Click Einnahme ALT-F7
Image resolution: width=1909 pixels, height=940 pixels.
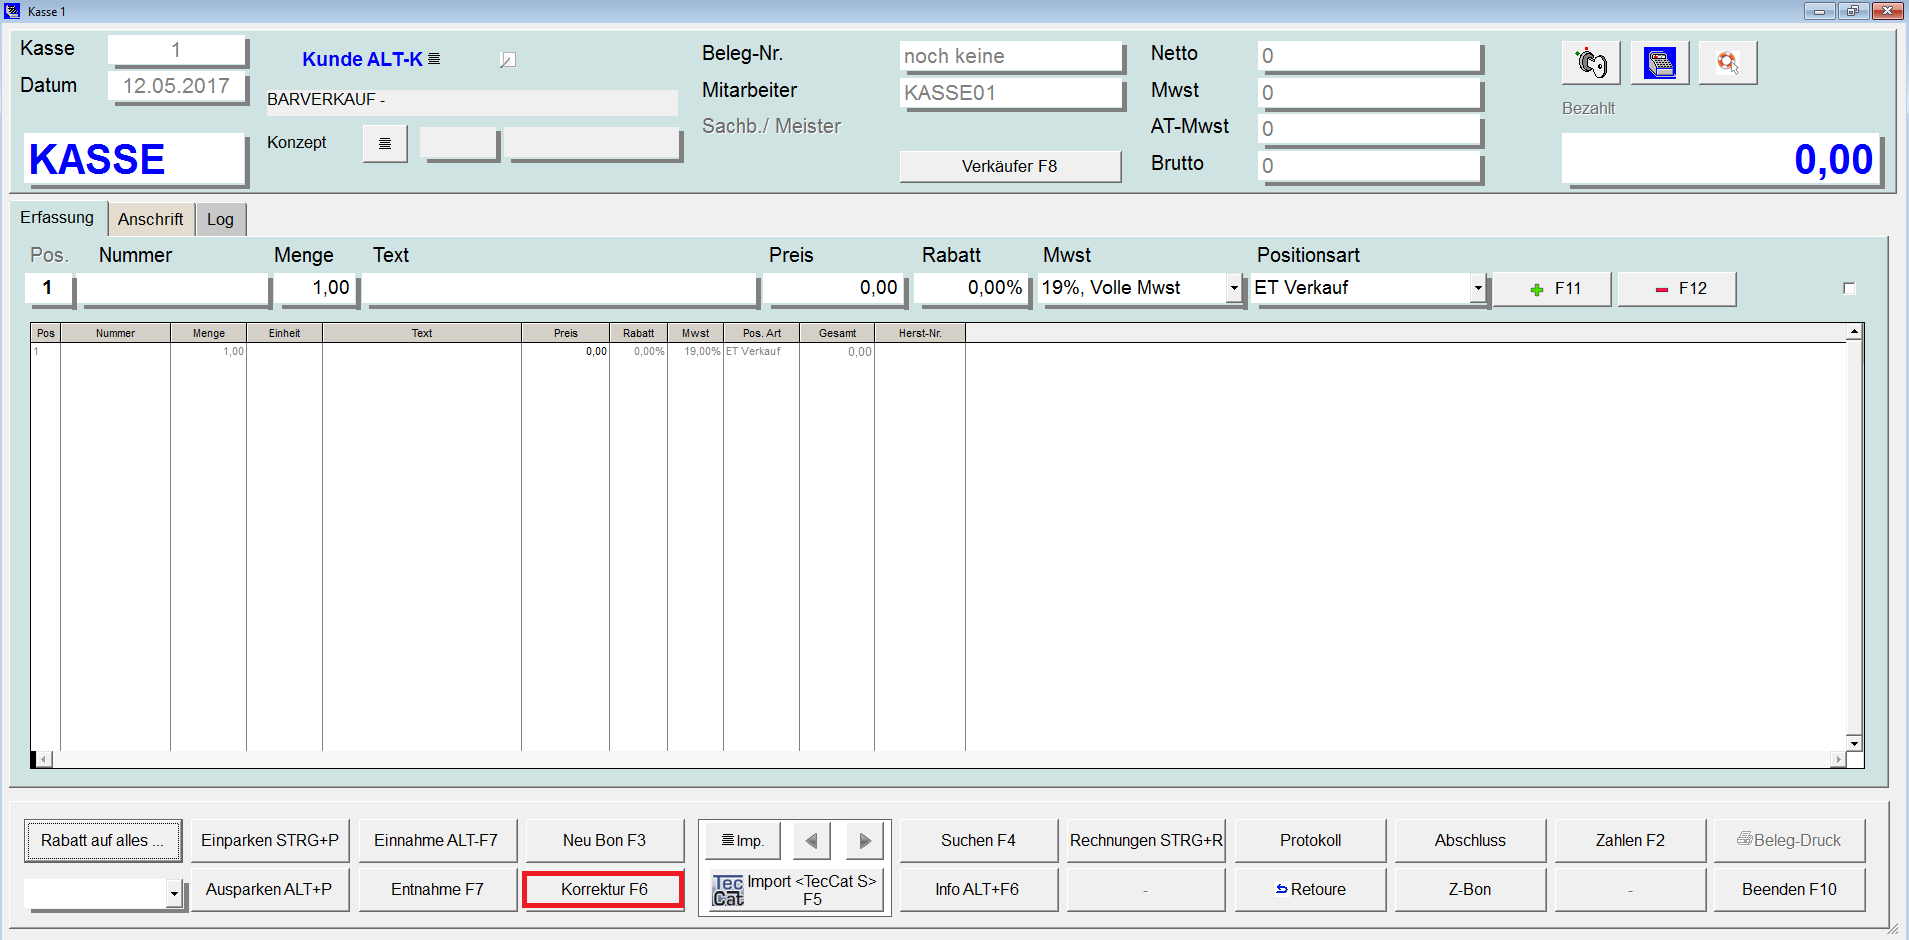tap(437, 841)
